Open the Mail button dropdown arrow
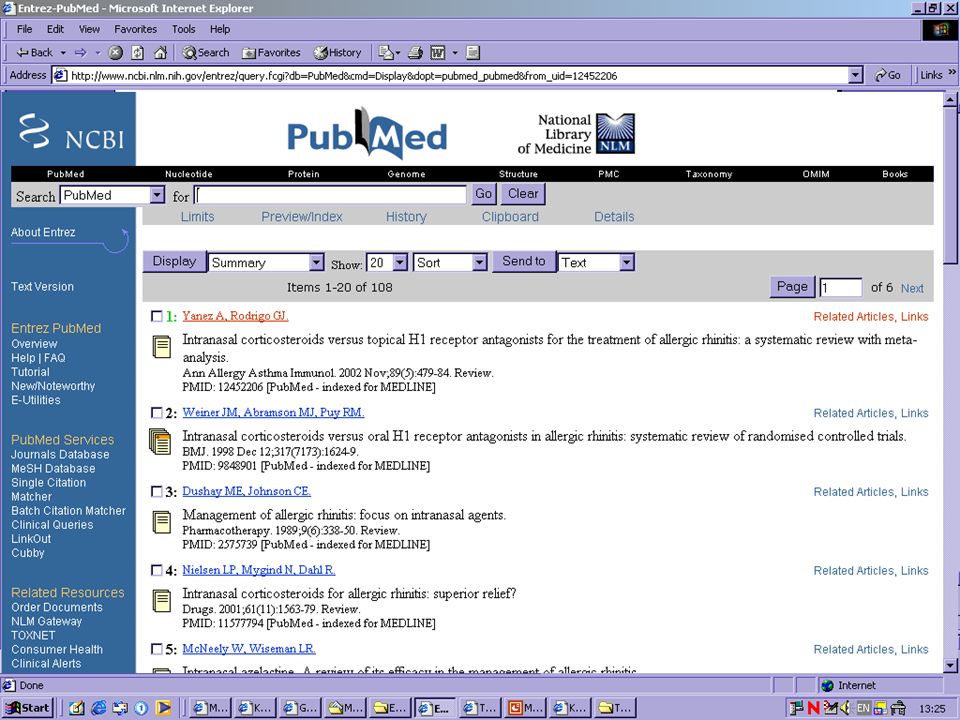The width and height of the screenshot is (960, 720). coord(398,53)
